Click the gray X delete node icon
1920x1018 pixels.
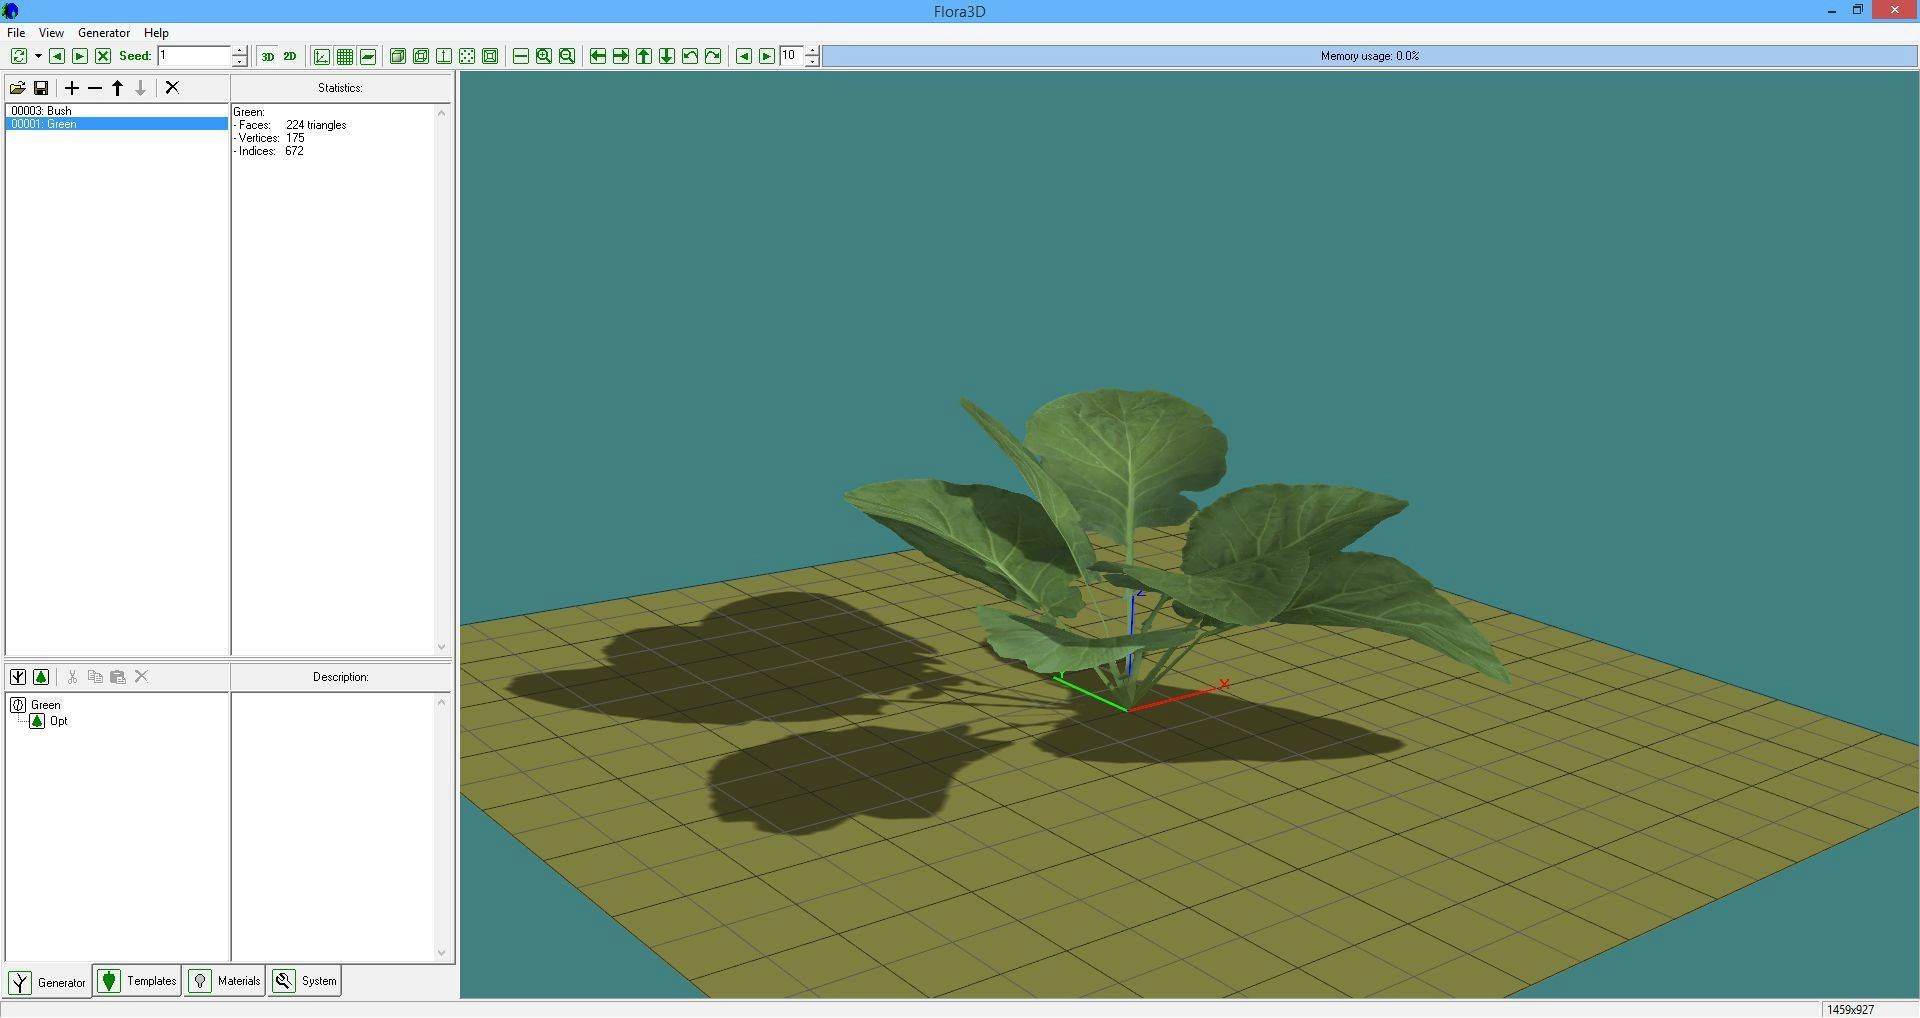click(x=141, y=677)
